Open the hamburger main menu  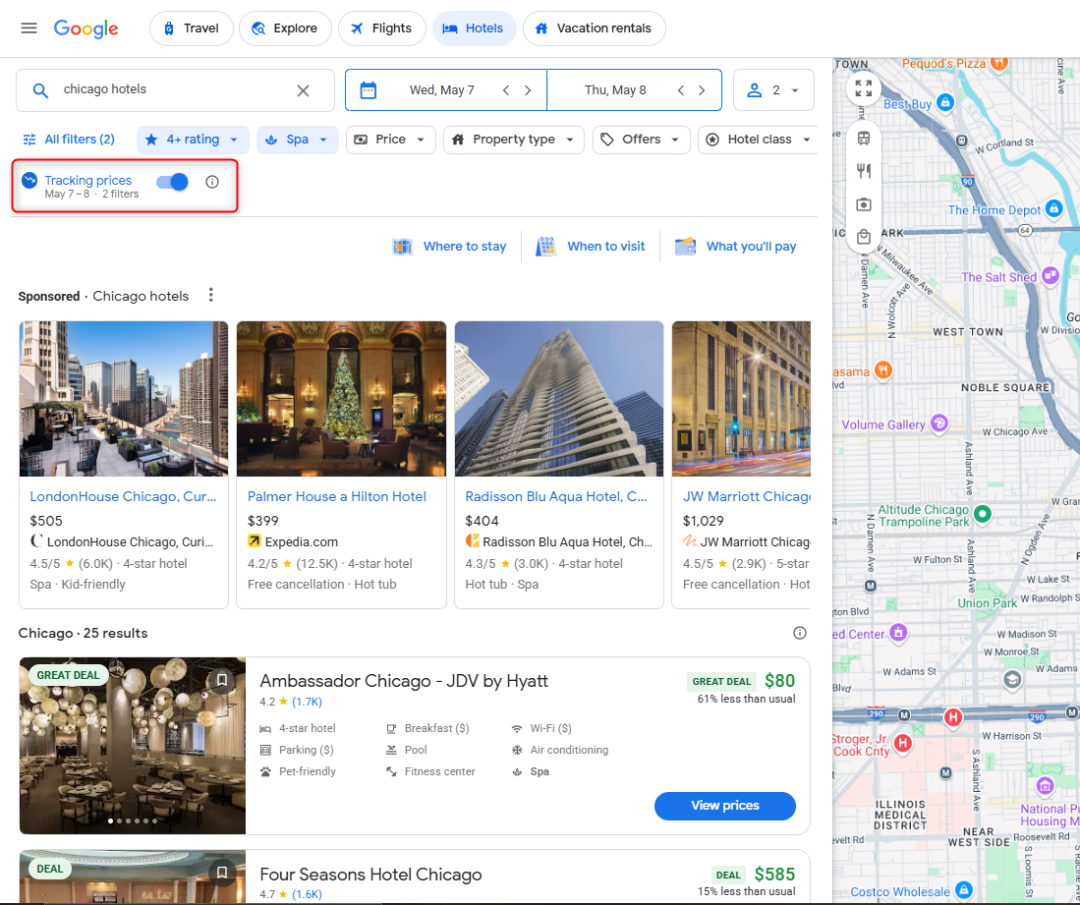[x=29, y=28]
